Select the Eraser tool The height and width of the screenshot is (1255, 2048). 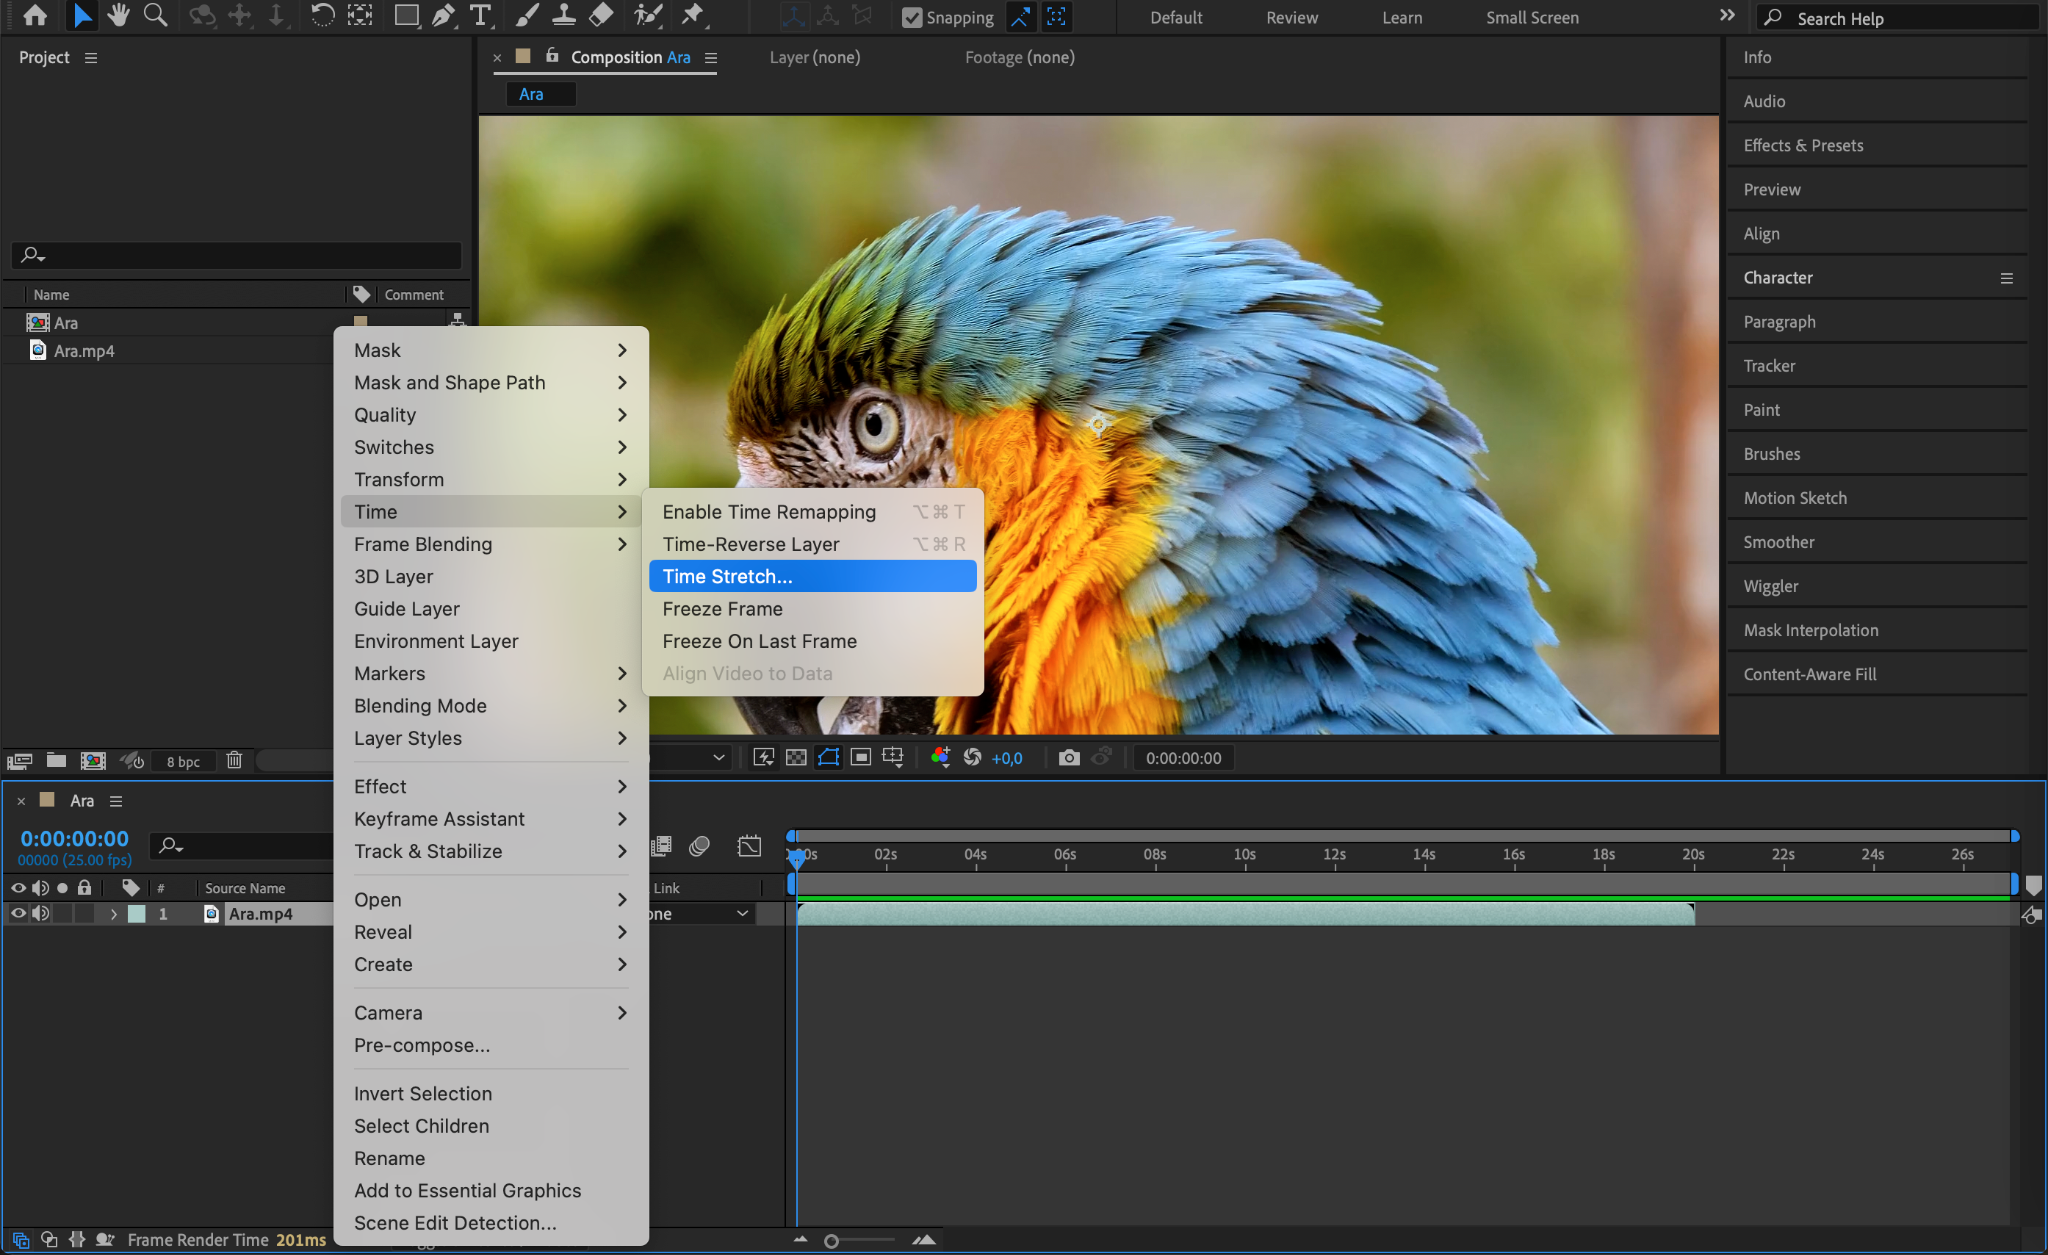601,15
